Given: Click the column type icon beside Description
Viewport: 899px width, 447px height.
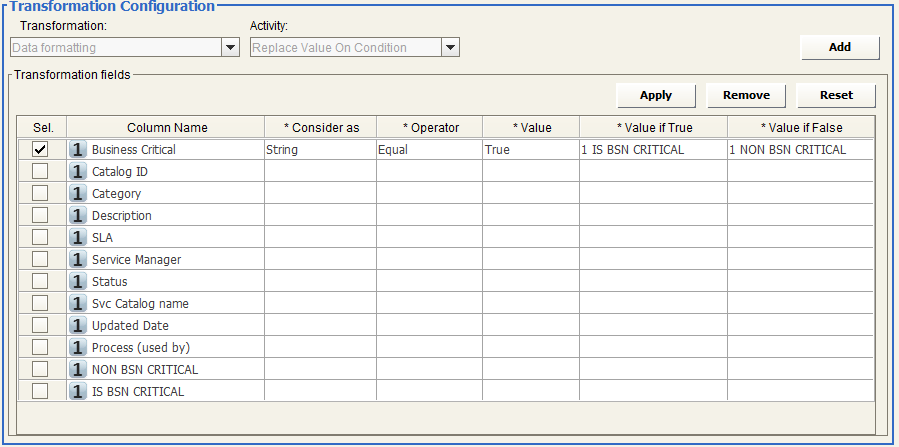Looking at the screenshot, I should (78, 216).
